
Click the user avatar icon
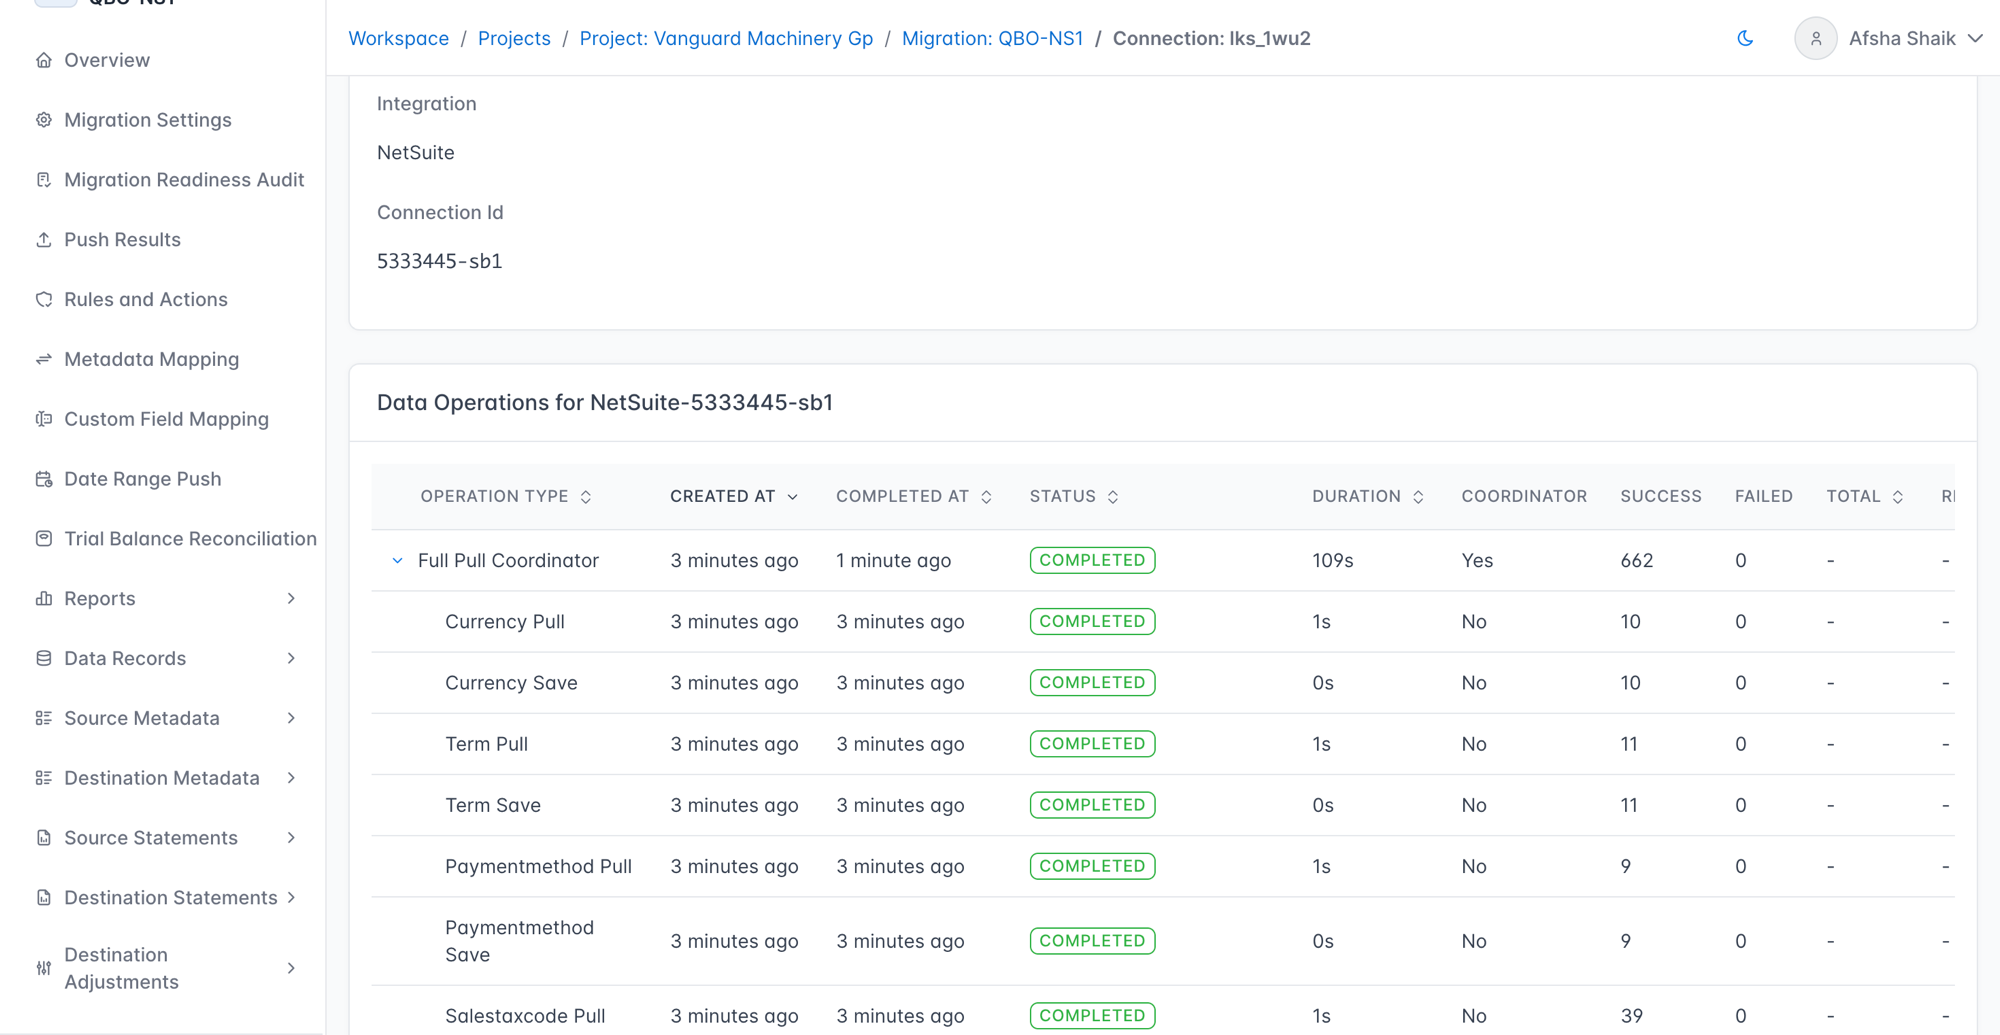pyautogui.click(x=1816, y=38)
